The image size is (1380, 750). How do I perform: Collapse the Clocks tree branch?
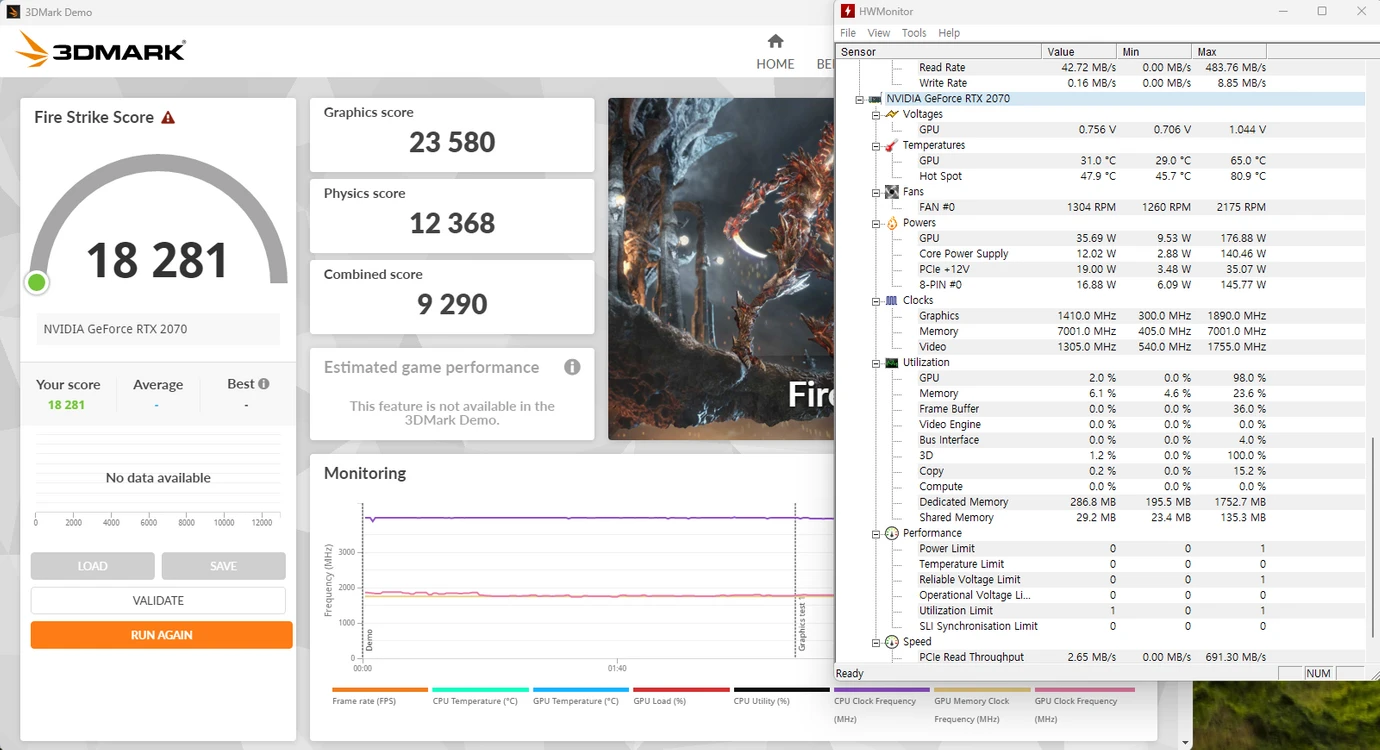tap(876, 301)
